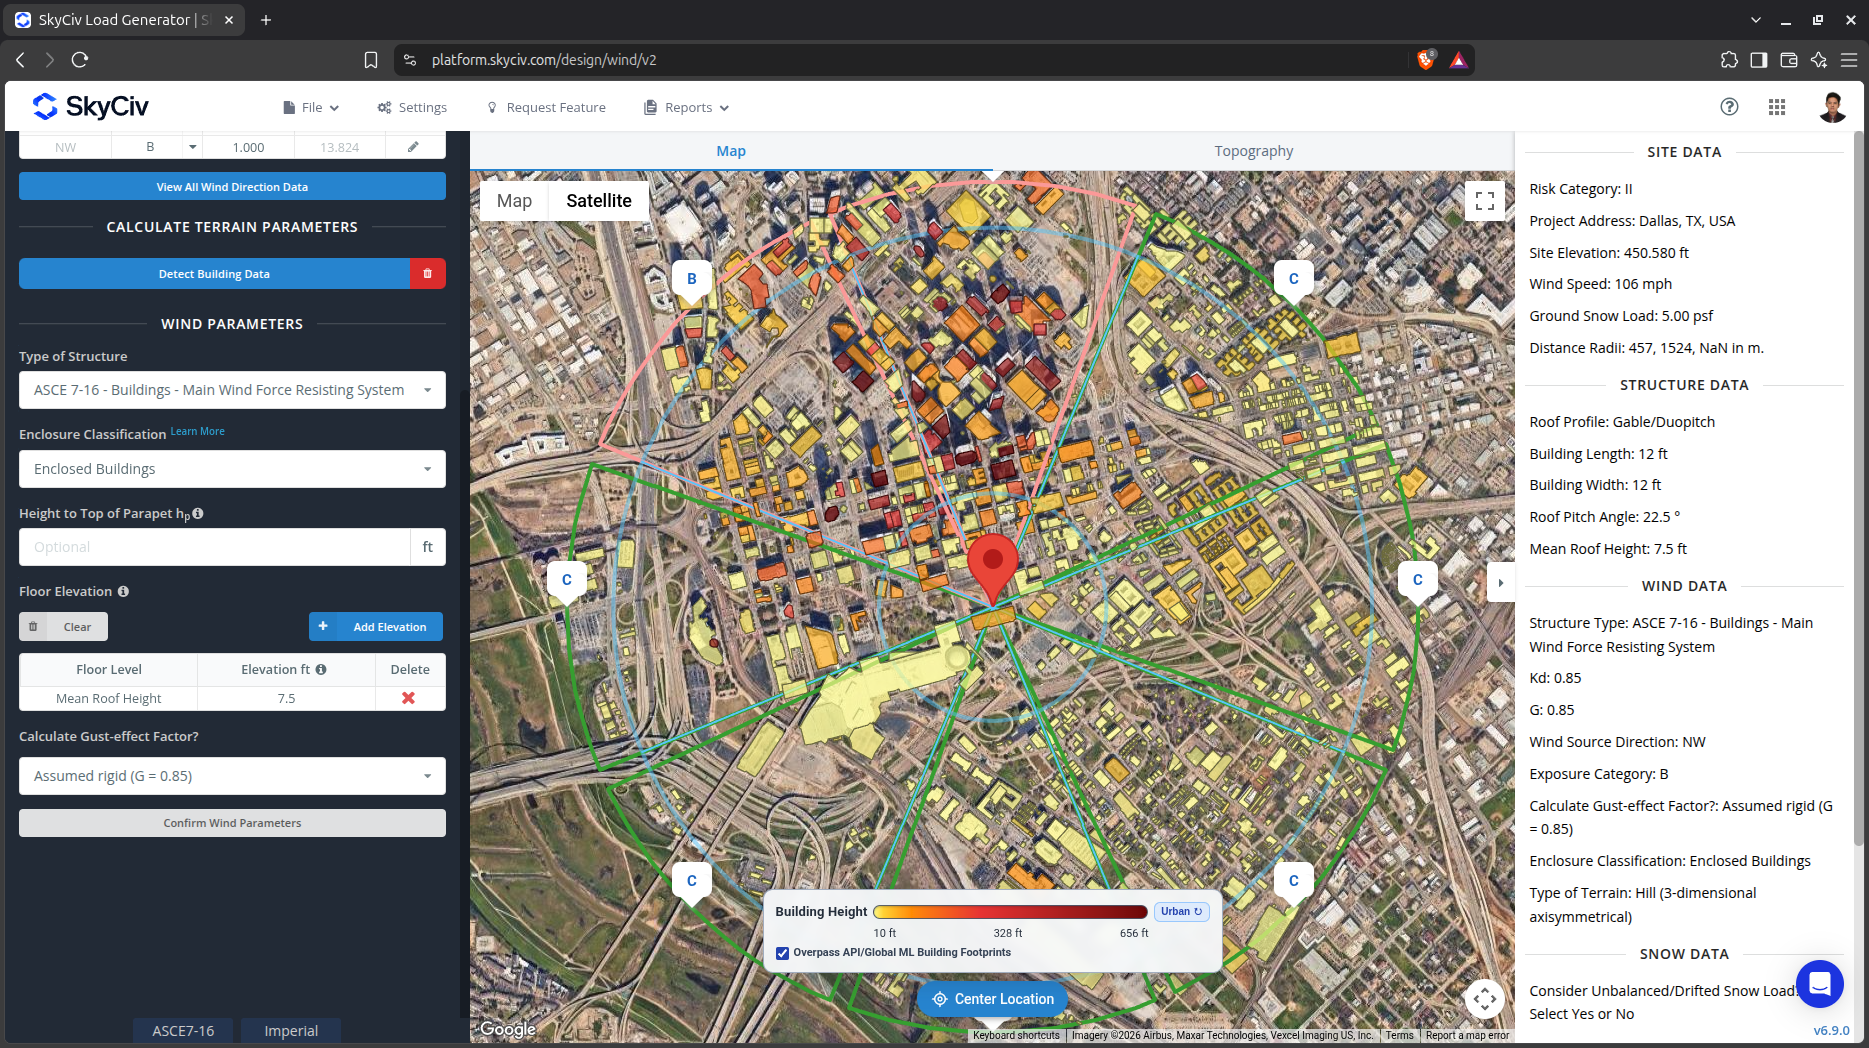Click the pencil edit icon in NW row
This screenshot has width=1869, height=1048.
(x=413, y=147)
